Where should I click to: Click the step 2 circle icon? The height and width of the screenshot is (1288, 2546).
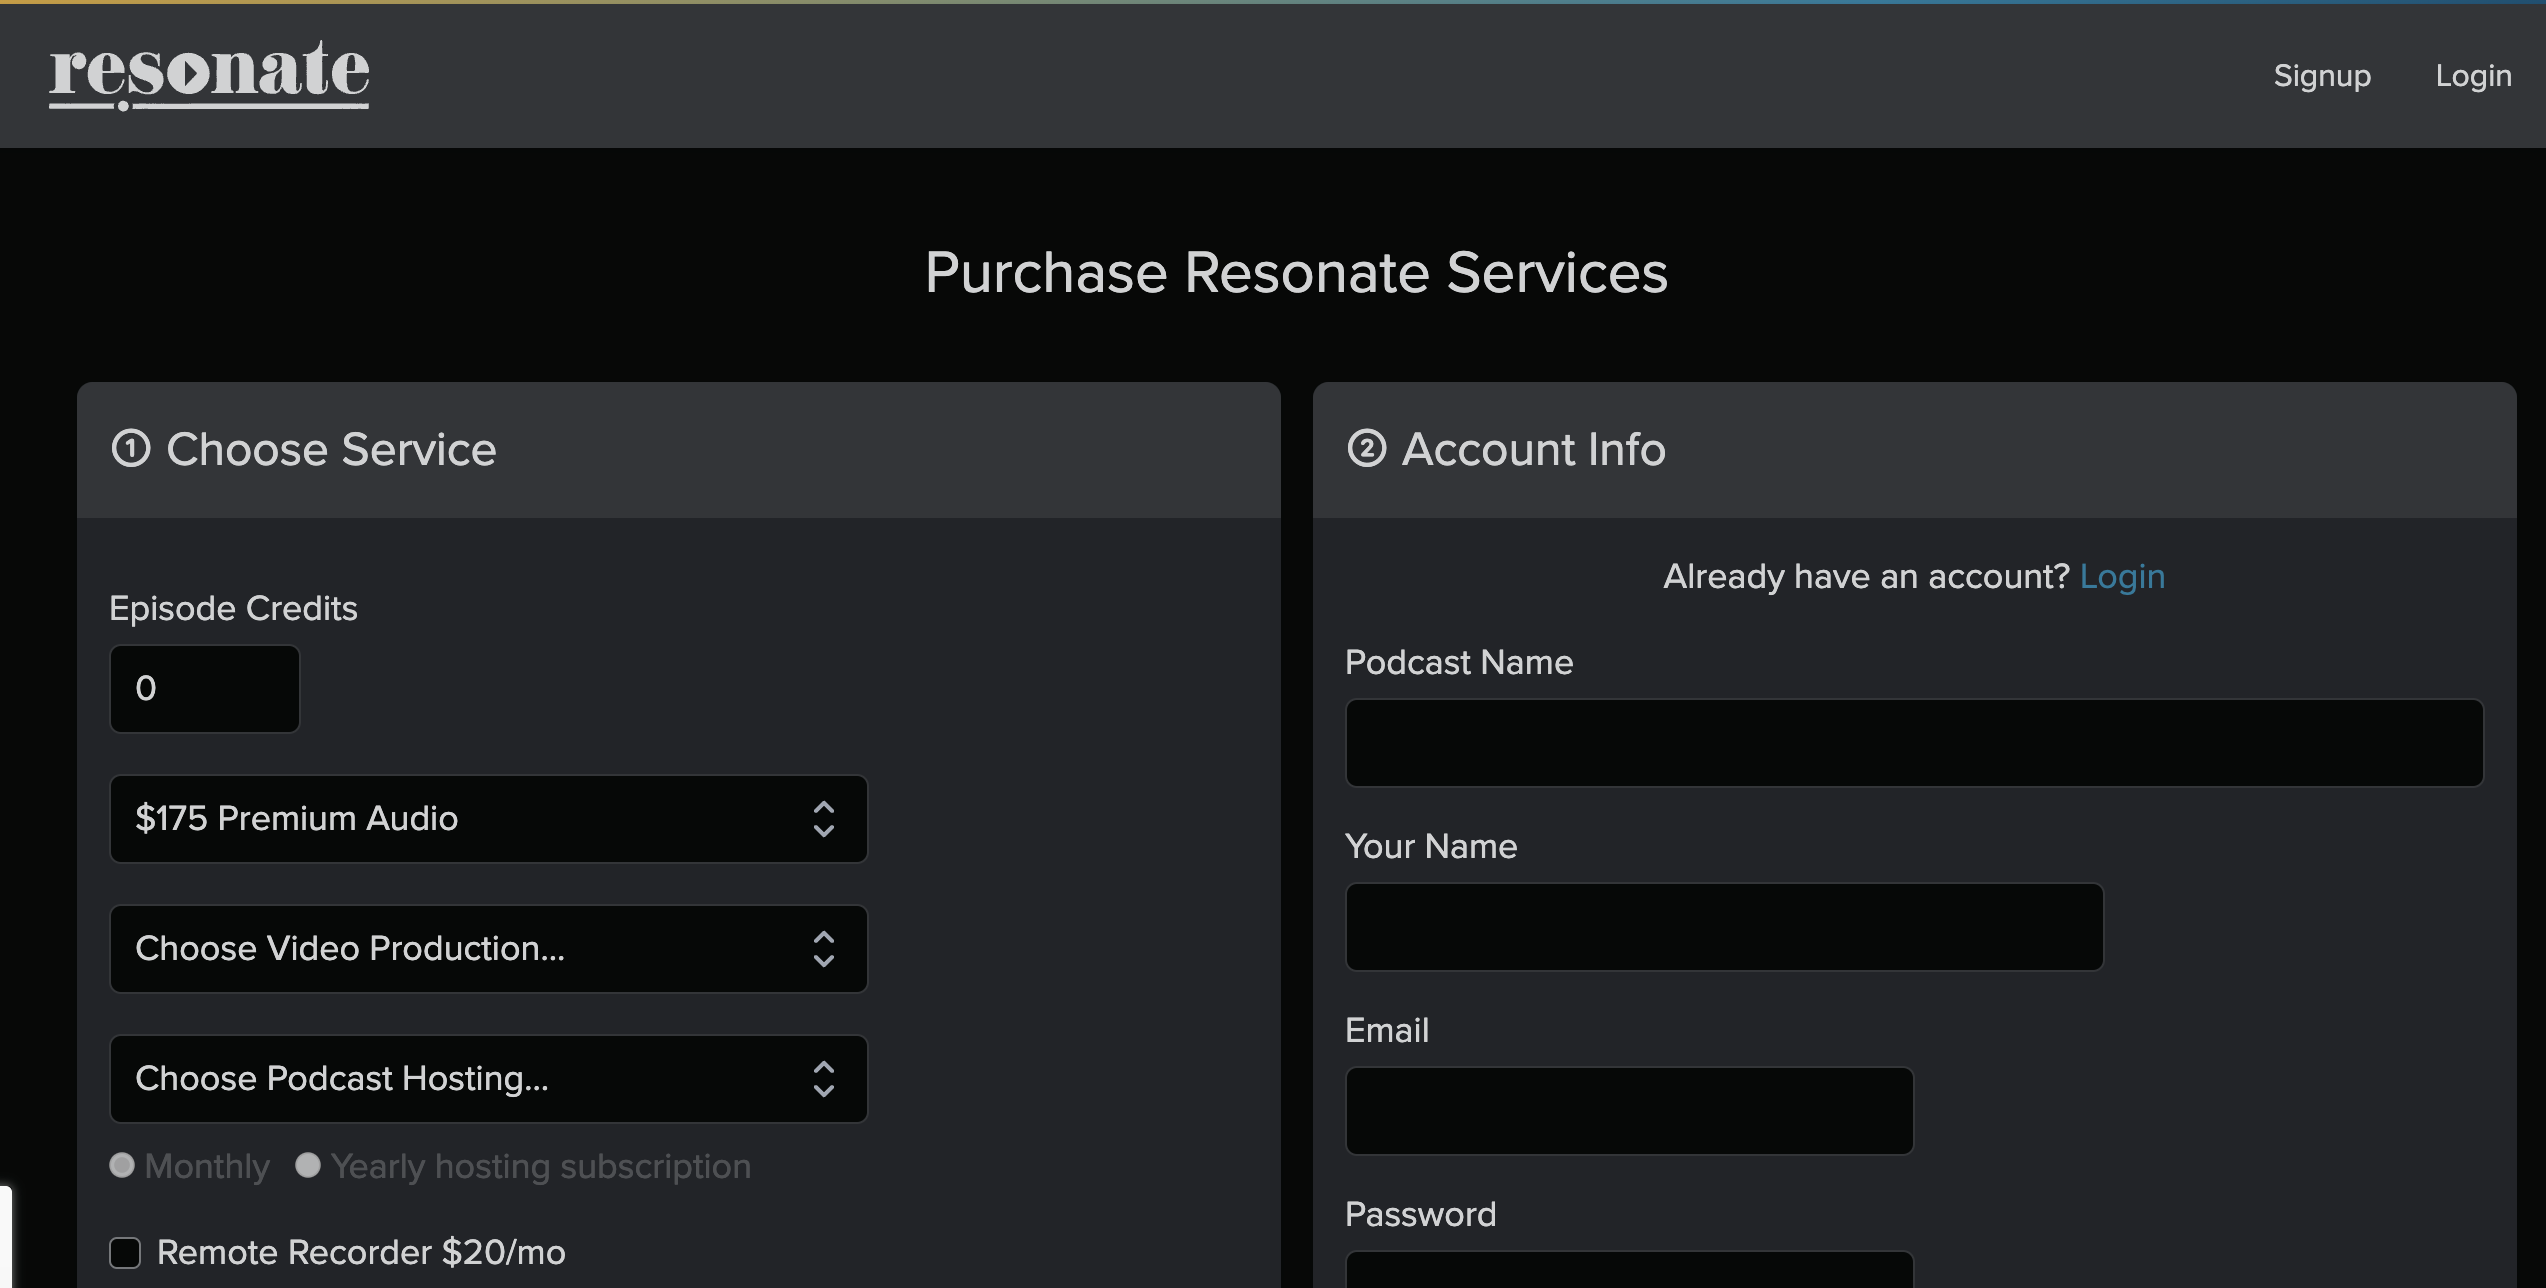(1367, 448)
